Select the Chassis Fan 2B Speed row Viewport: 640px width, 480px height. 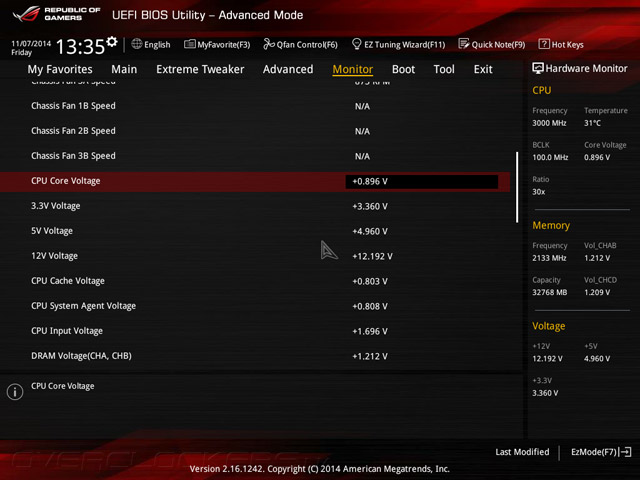255,131
